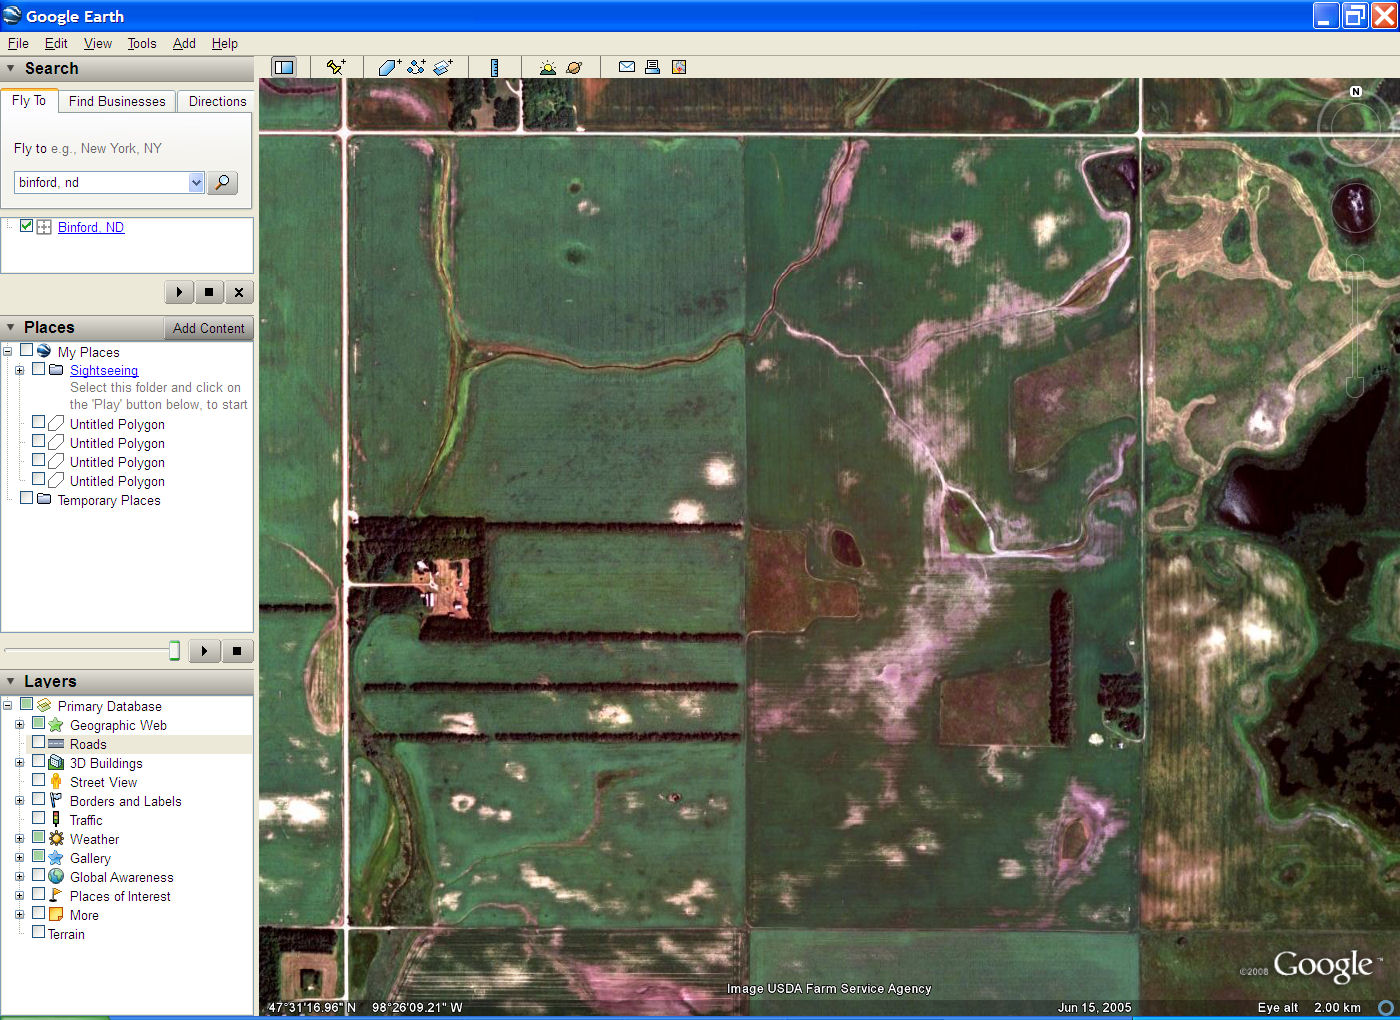The height and width of the screenshot is (1020, 1400).
Task: Collapse the Primary Database tree node
Action: click(7, 706)
